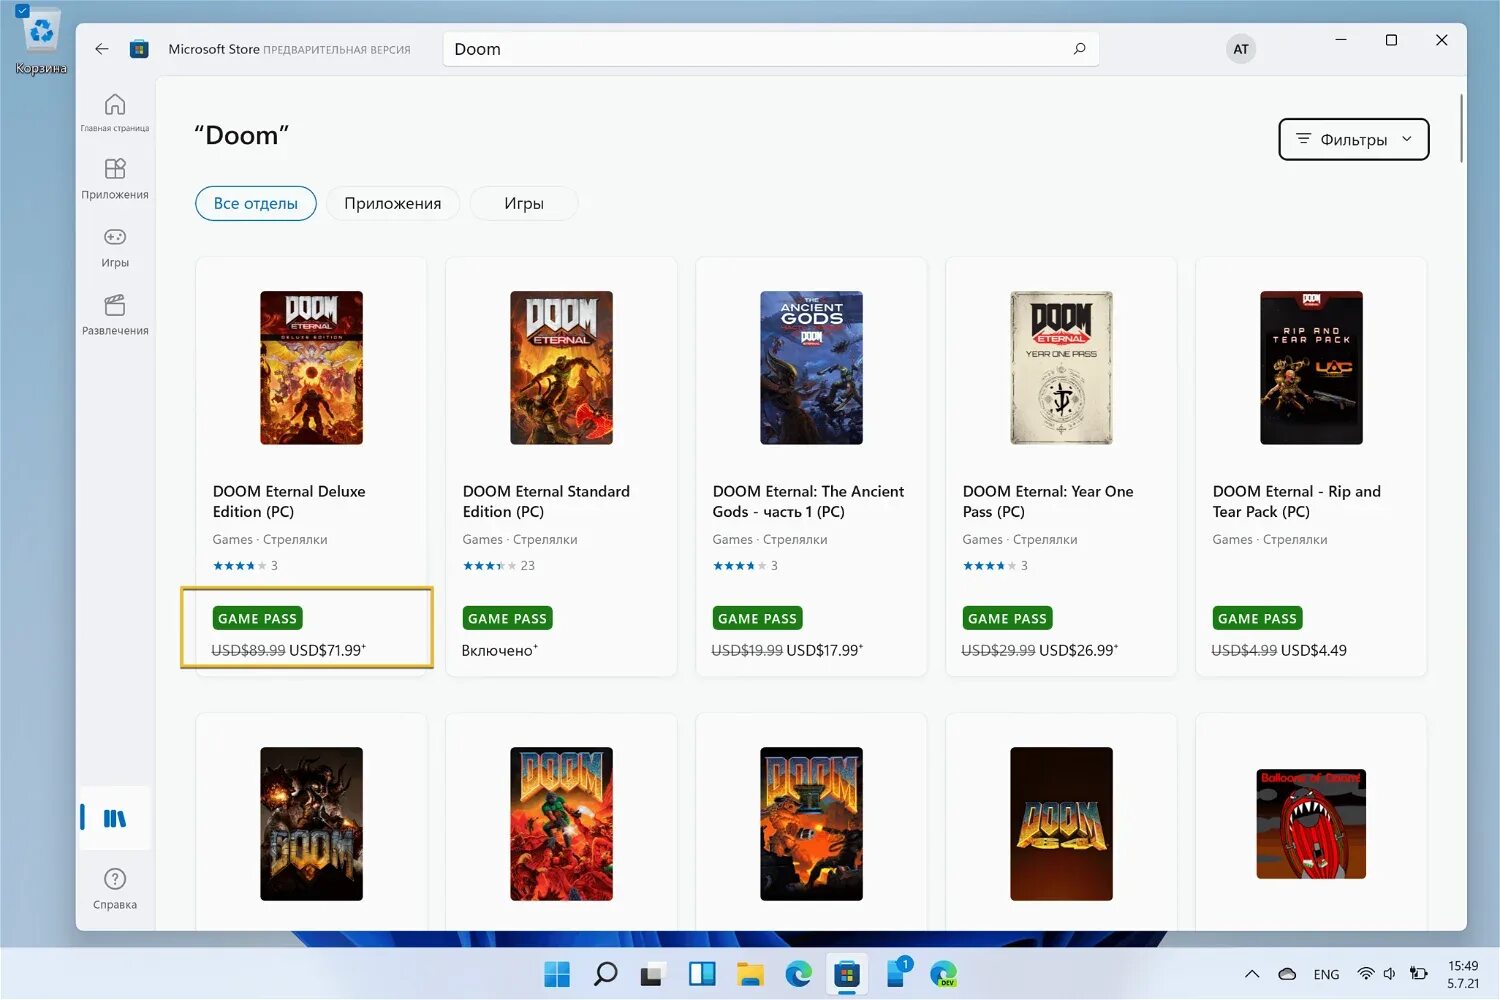Open the classic DOOM 1993 cover

coord(561,824)
